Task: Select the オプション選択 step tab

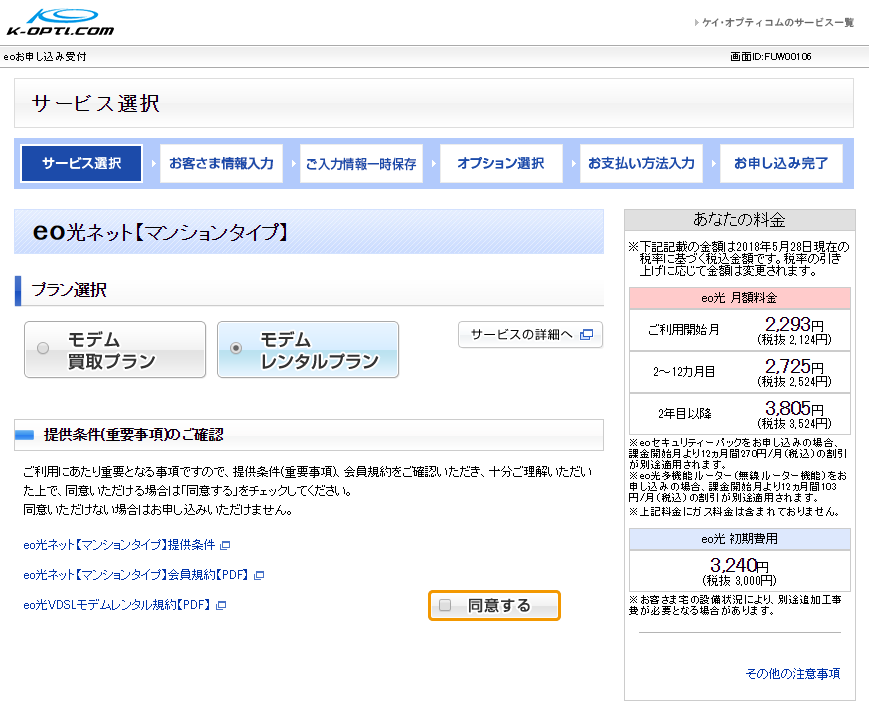Action: click(501, 163)
